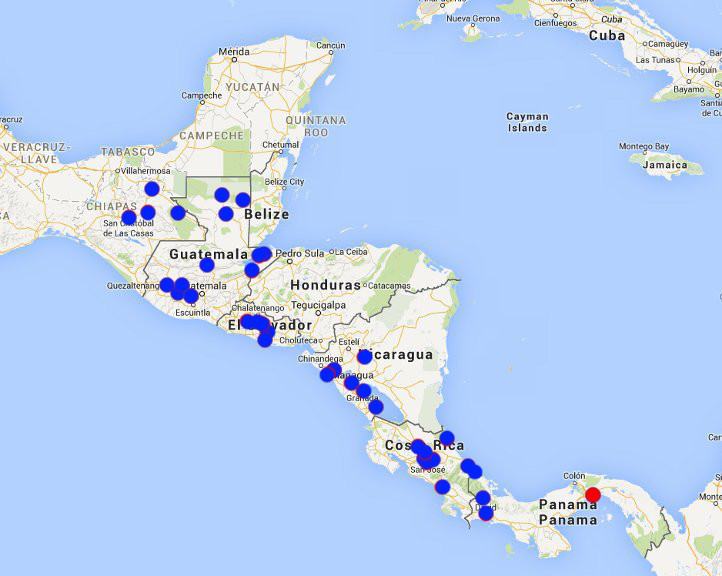
Task: Select the Cayman Islands label
Action: [527, 122]
